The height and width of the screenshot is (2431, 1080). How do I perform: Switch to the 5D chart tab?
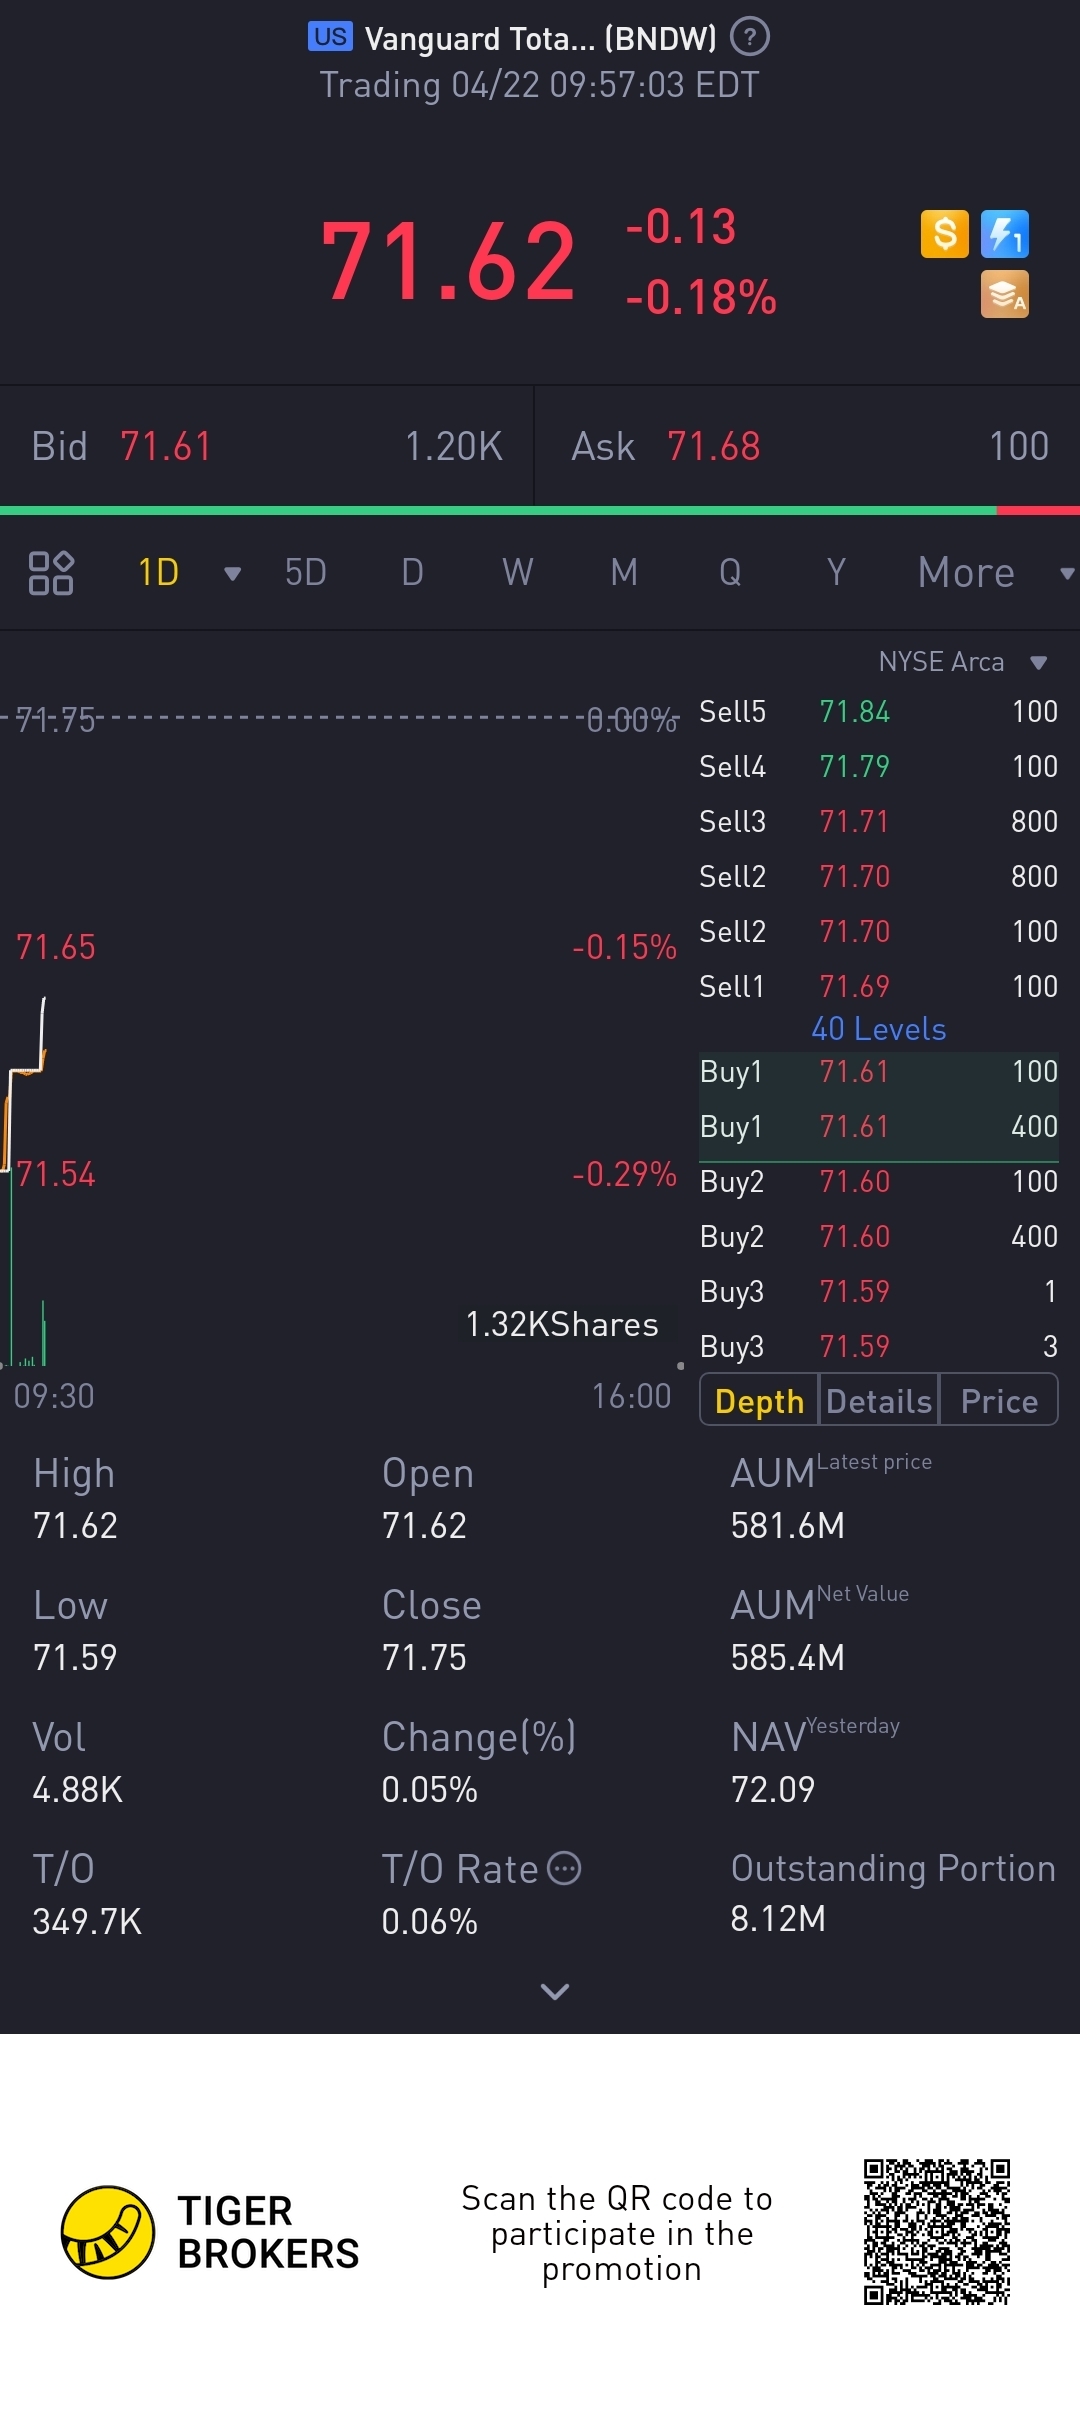pyautogui.click(x=305, y=573)
